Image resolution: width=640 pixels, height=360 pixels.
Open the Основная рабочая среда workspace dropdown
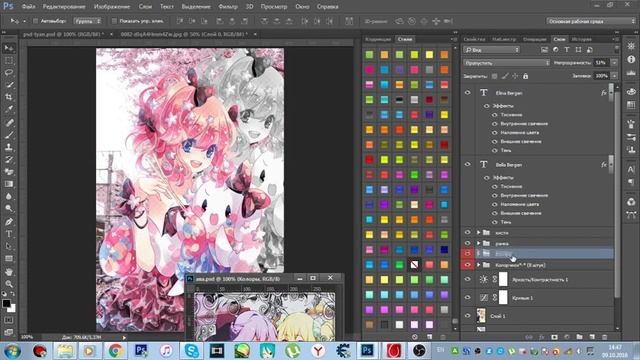click(591, 21)
